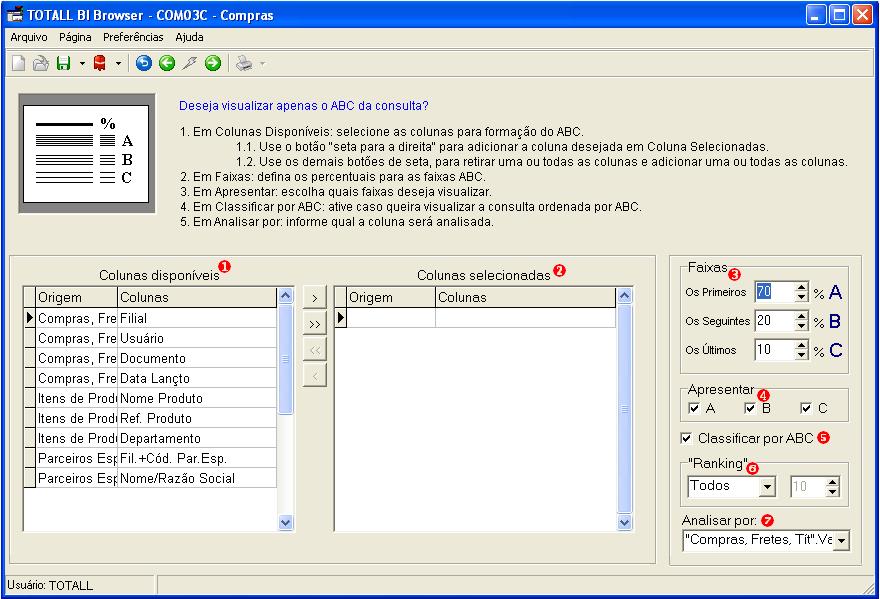The height and width of the screenshot is (599, 880).
Task: Toggle the Apresentar C checkbox
Action: point(806,408)
